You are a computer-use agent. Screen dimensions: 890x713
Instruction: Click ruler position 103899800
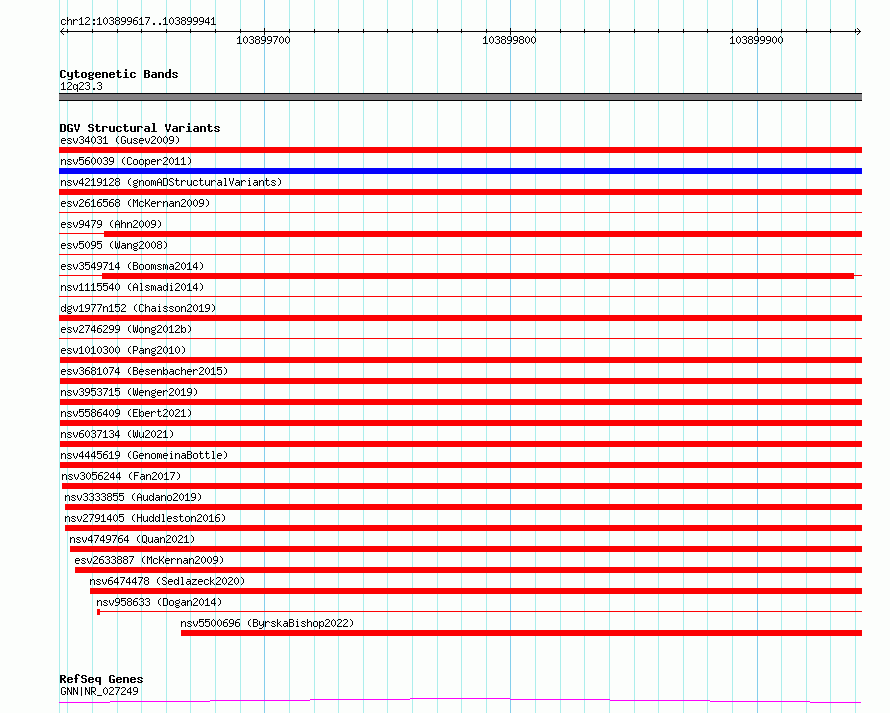pyautogui.click(x=509, y=40)
